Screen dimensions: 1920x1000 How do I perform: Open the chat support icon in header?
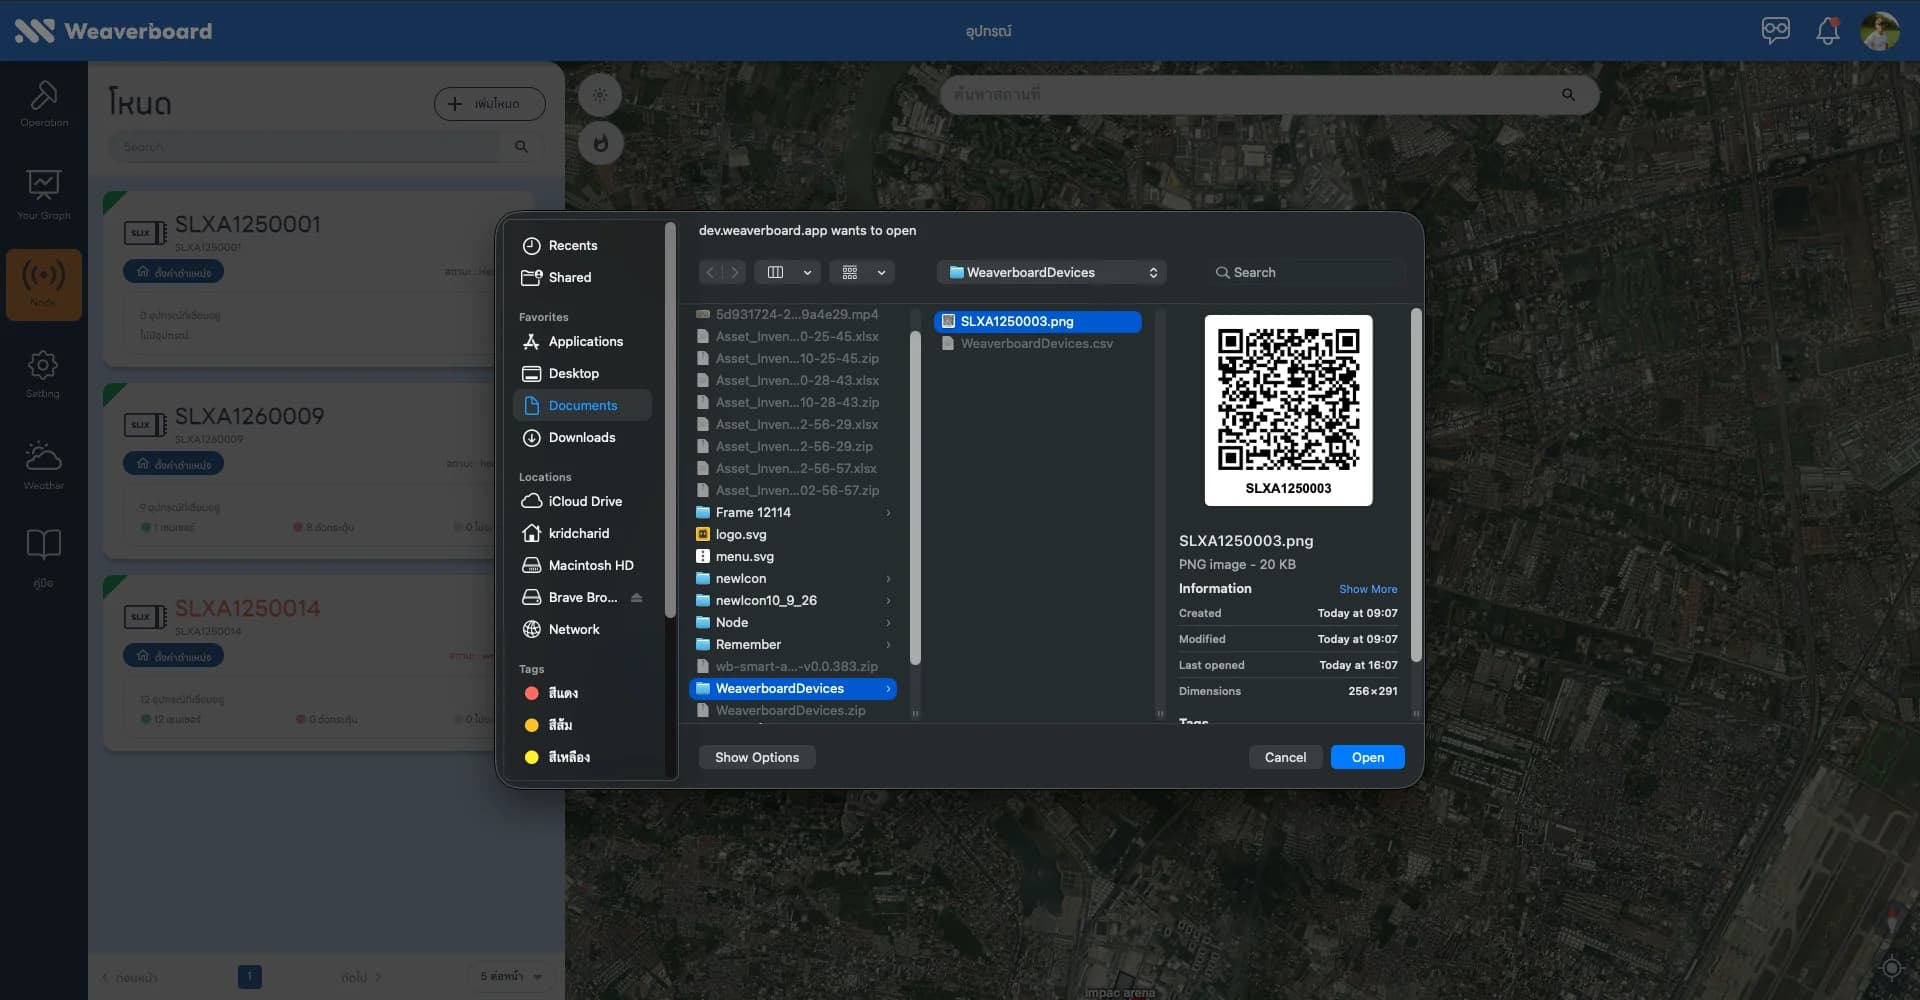click(1776, 30)
